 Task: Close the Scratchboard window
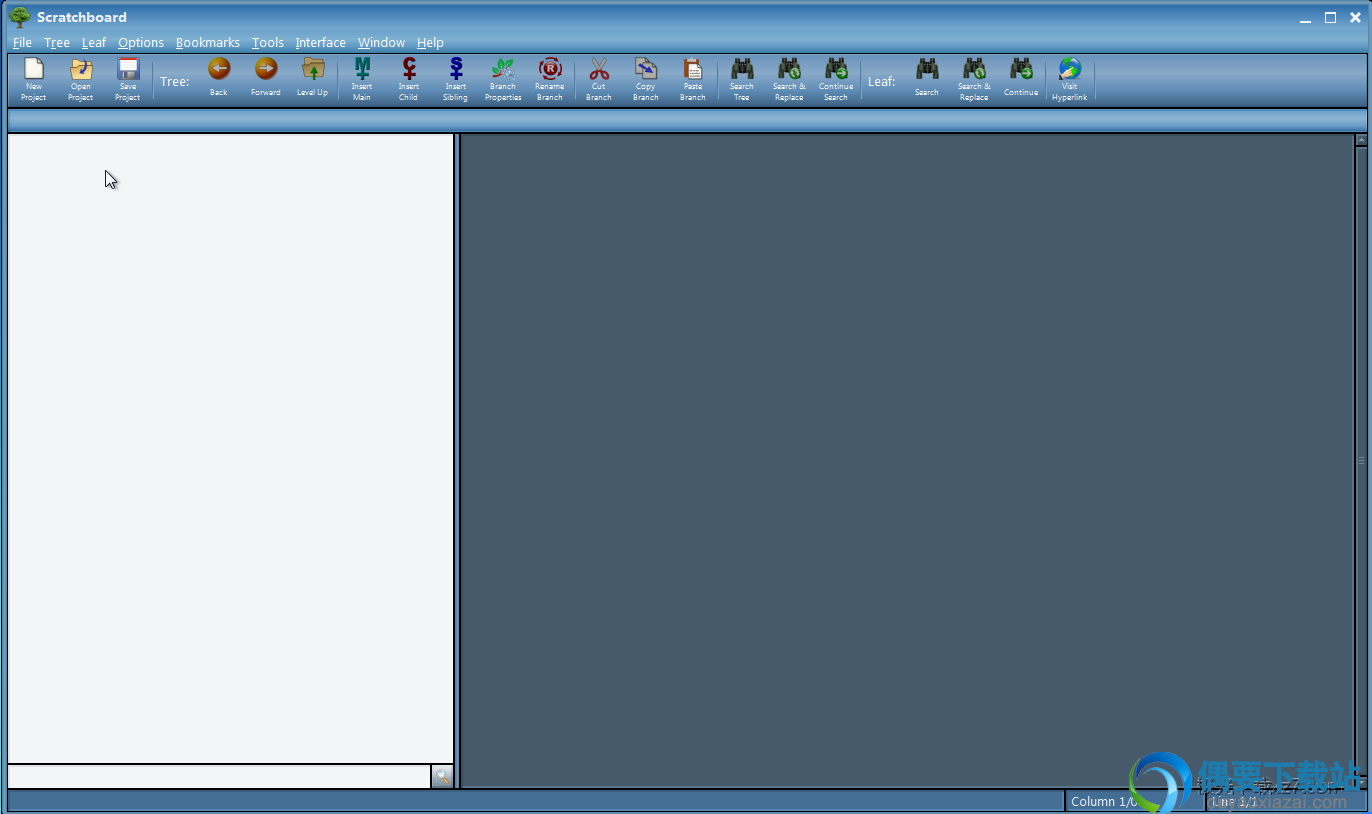coord(1356,17)
